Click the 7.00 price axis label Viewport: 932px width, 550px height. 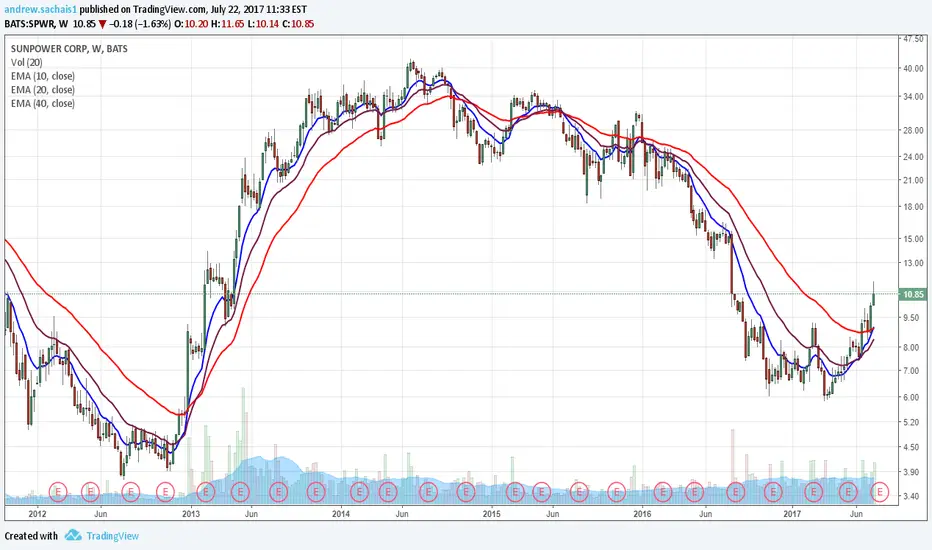point(911,370)
